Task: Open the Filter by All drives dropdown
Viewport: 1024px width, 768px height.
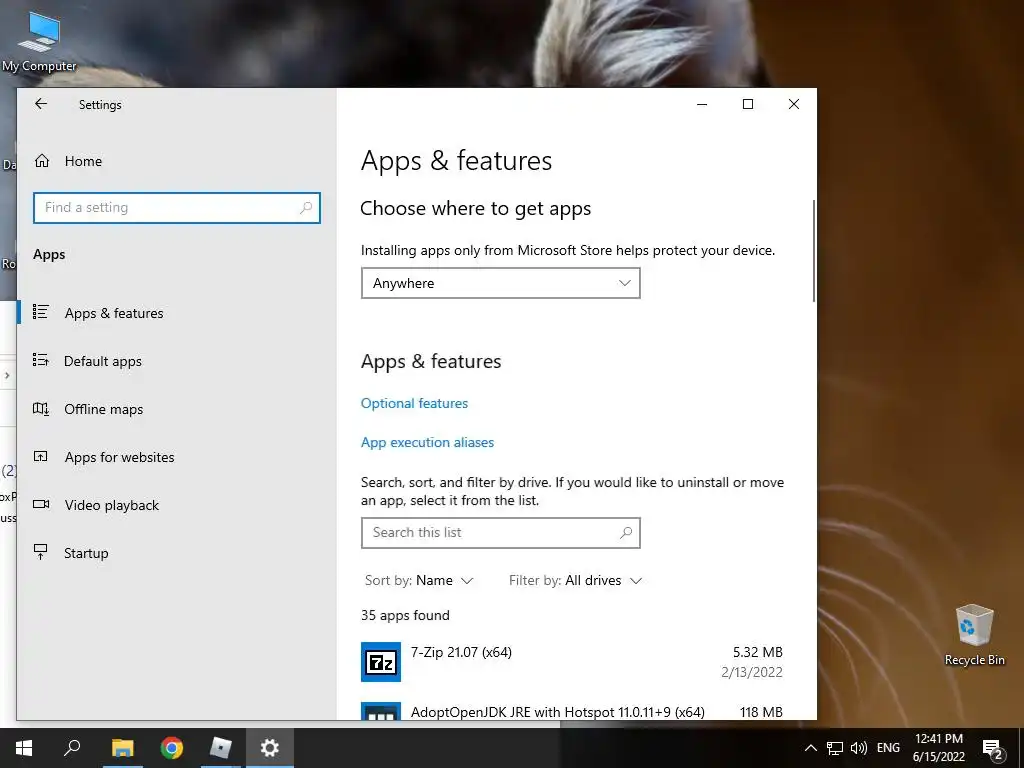Action: pyautogui.click(x=575, y=581)
